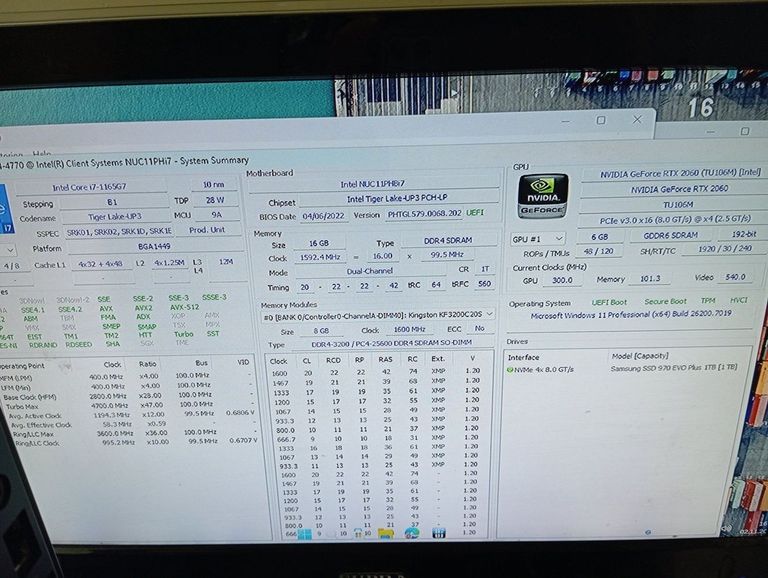Click the Microsoft Windows 11 Professional build line

pyautogui.click(x=631, y=314)
